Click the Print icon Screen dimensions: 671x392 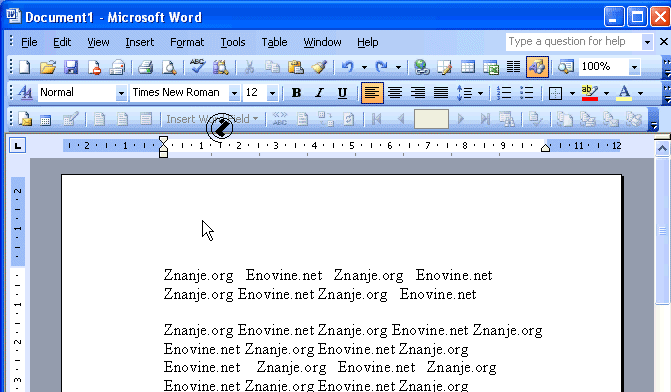[x=145, y=67]
